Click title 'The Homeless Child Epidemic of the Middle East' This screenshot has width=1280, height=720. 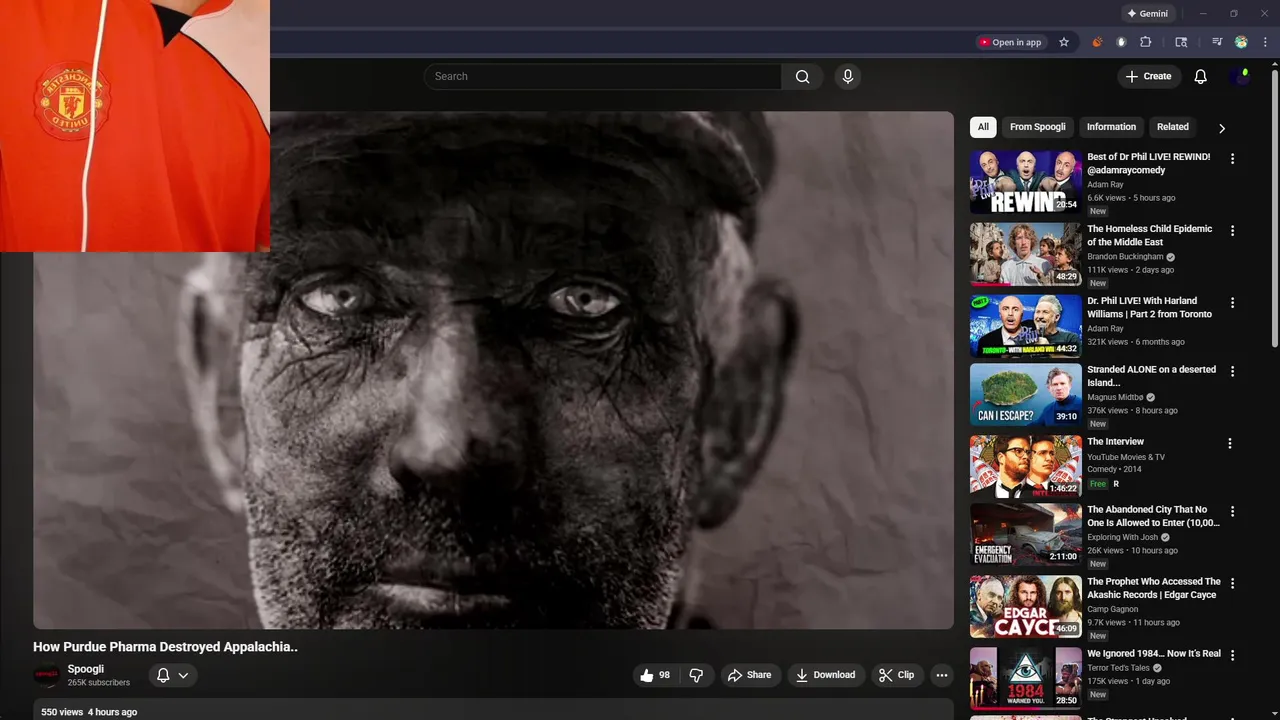(x=1149, y=235)
